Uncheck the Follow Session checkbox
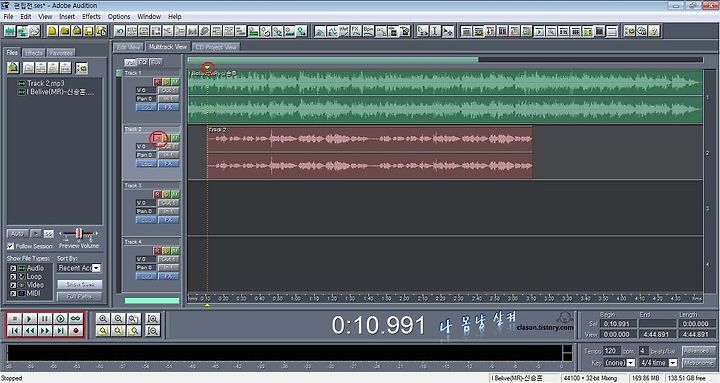Screen dimensions: 720x383 (11, 246)
